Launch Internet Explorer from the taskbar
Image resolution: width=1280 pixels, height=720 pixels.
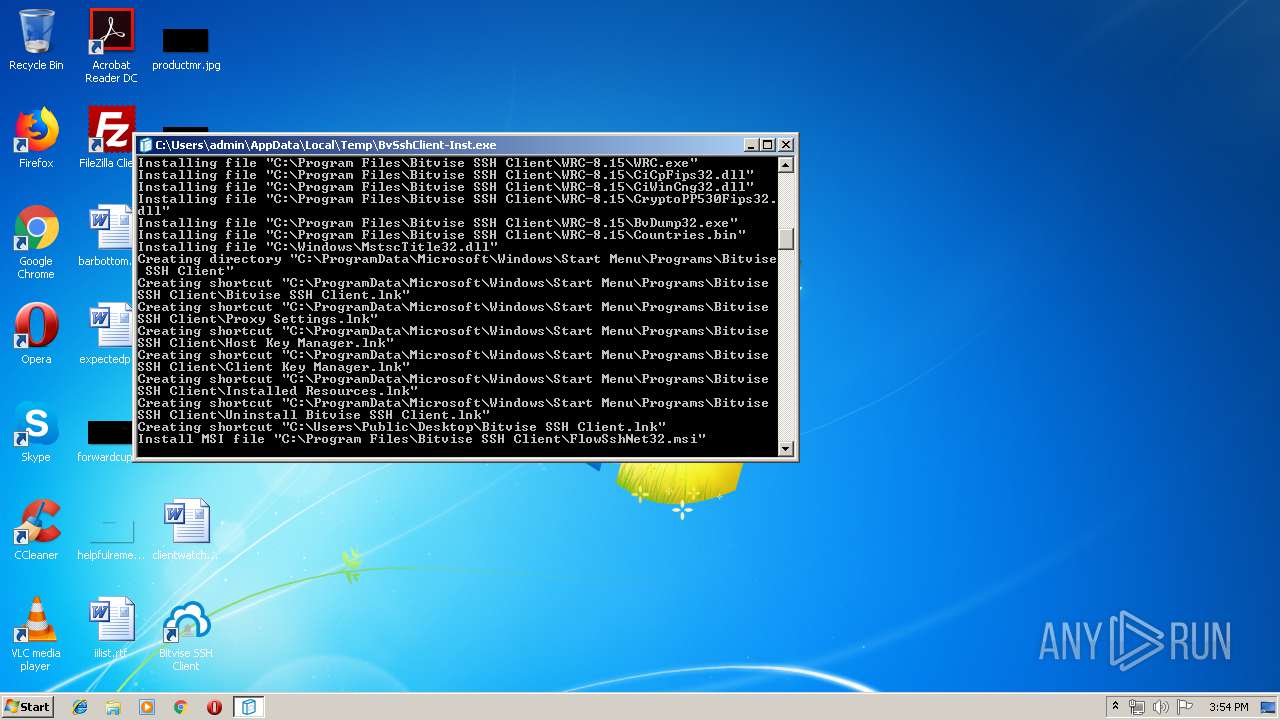click(80, 707)
